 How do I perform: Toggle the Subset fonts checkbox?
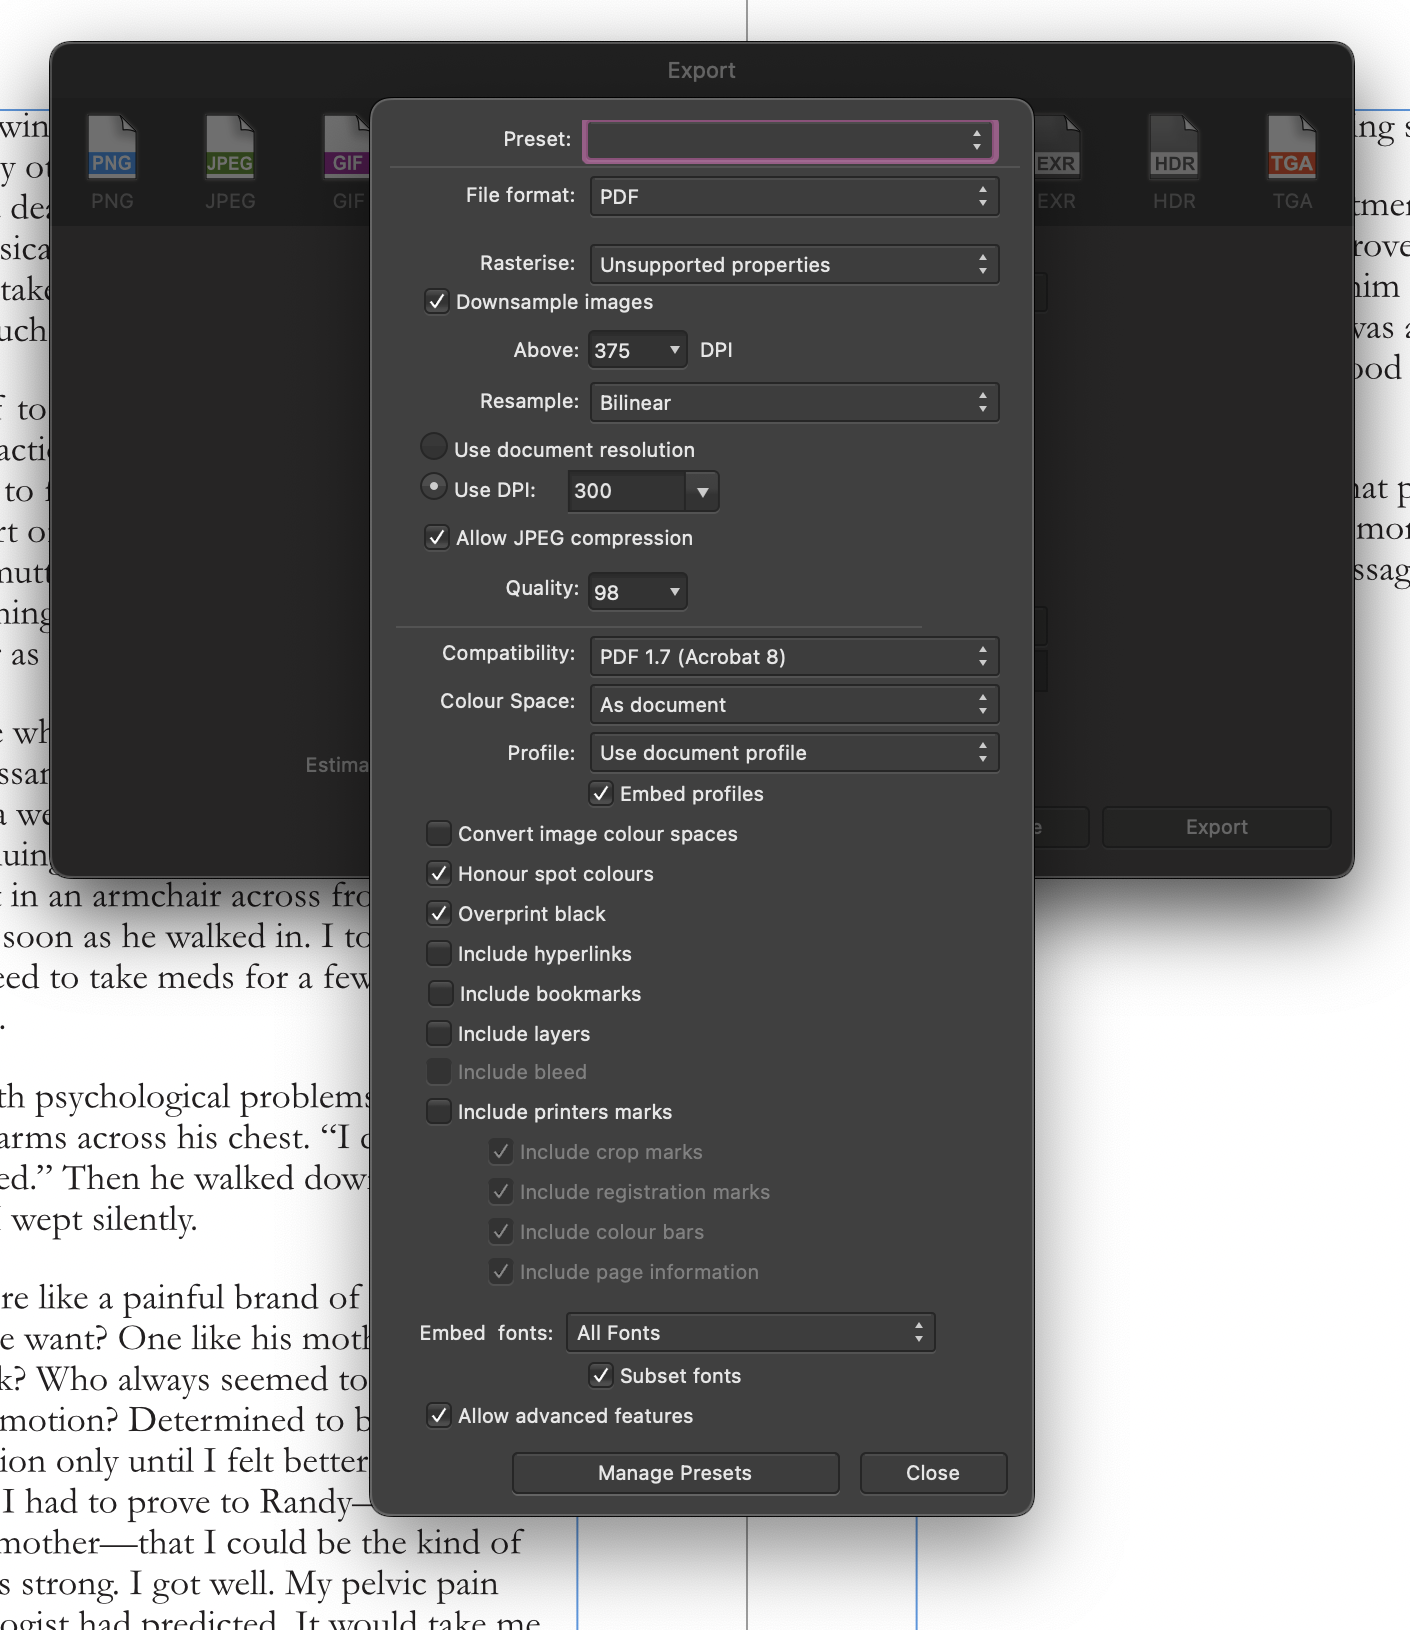[x=601, y=1376]
